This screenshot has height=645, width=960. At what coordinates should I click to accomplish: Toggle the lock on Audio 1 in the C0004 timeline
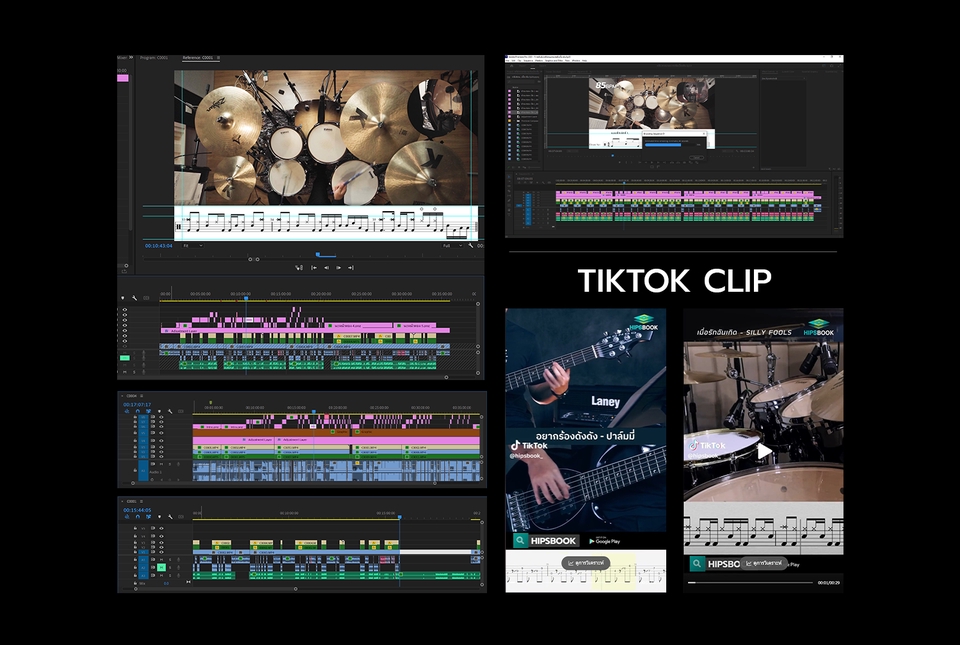click(x=135, y=471)
